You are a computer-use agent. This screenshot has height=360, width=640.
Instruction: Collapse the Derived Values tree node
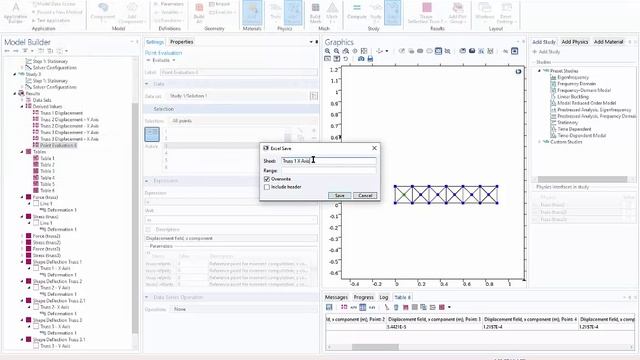(x=22, y=107)
